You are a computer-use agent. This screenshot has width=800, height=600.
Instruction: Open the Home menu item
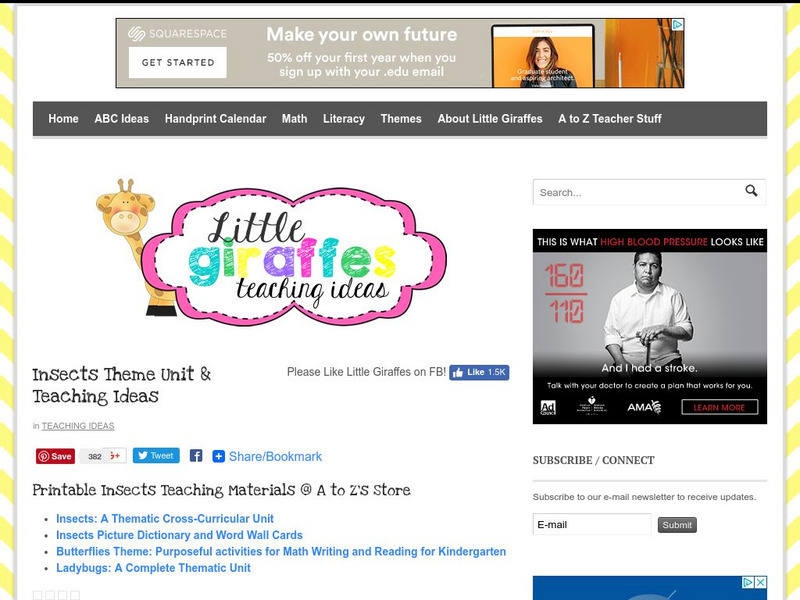63,119
